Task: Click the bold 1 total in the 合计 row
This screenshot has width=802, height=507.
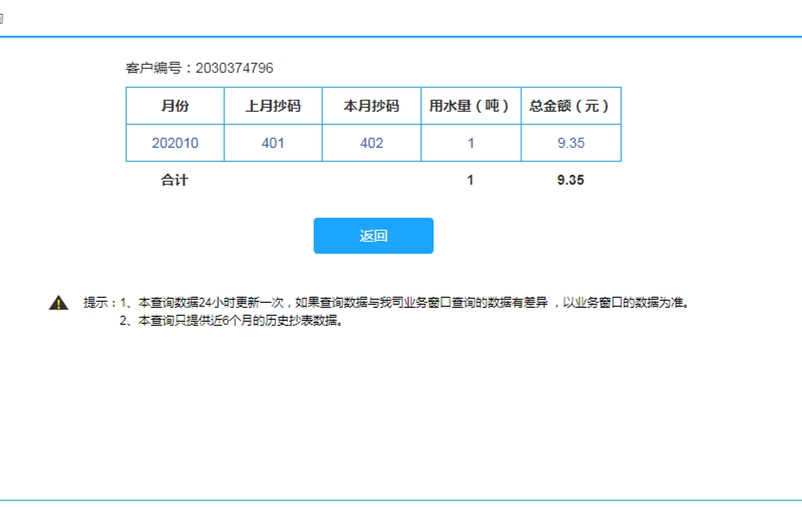Action: [x=470, y=180]
